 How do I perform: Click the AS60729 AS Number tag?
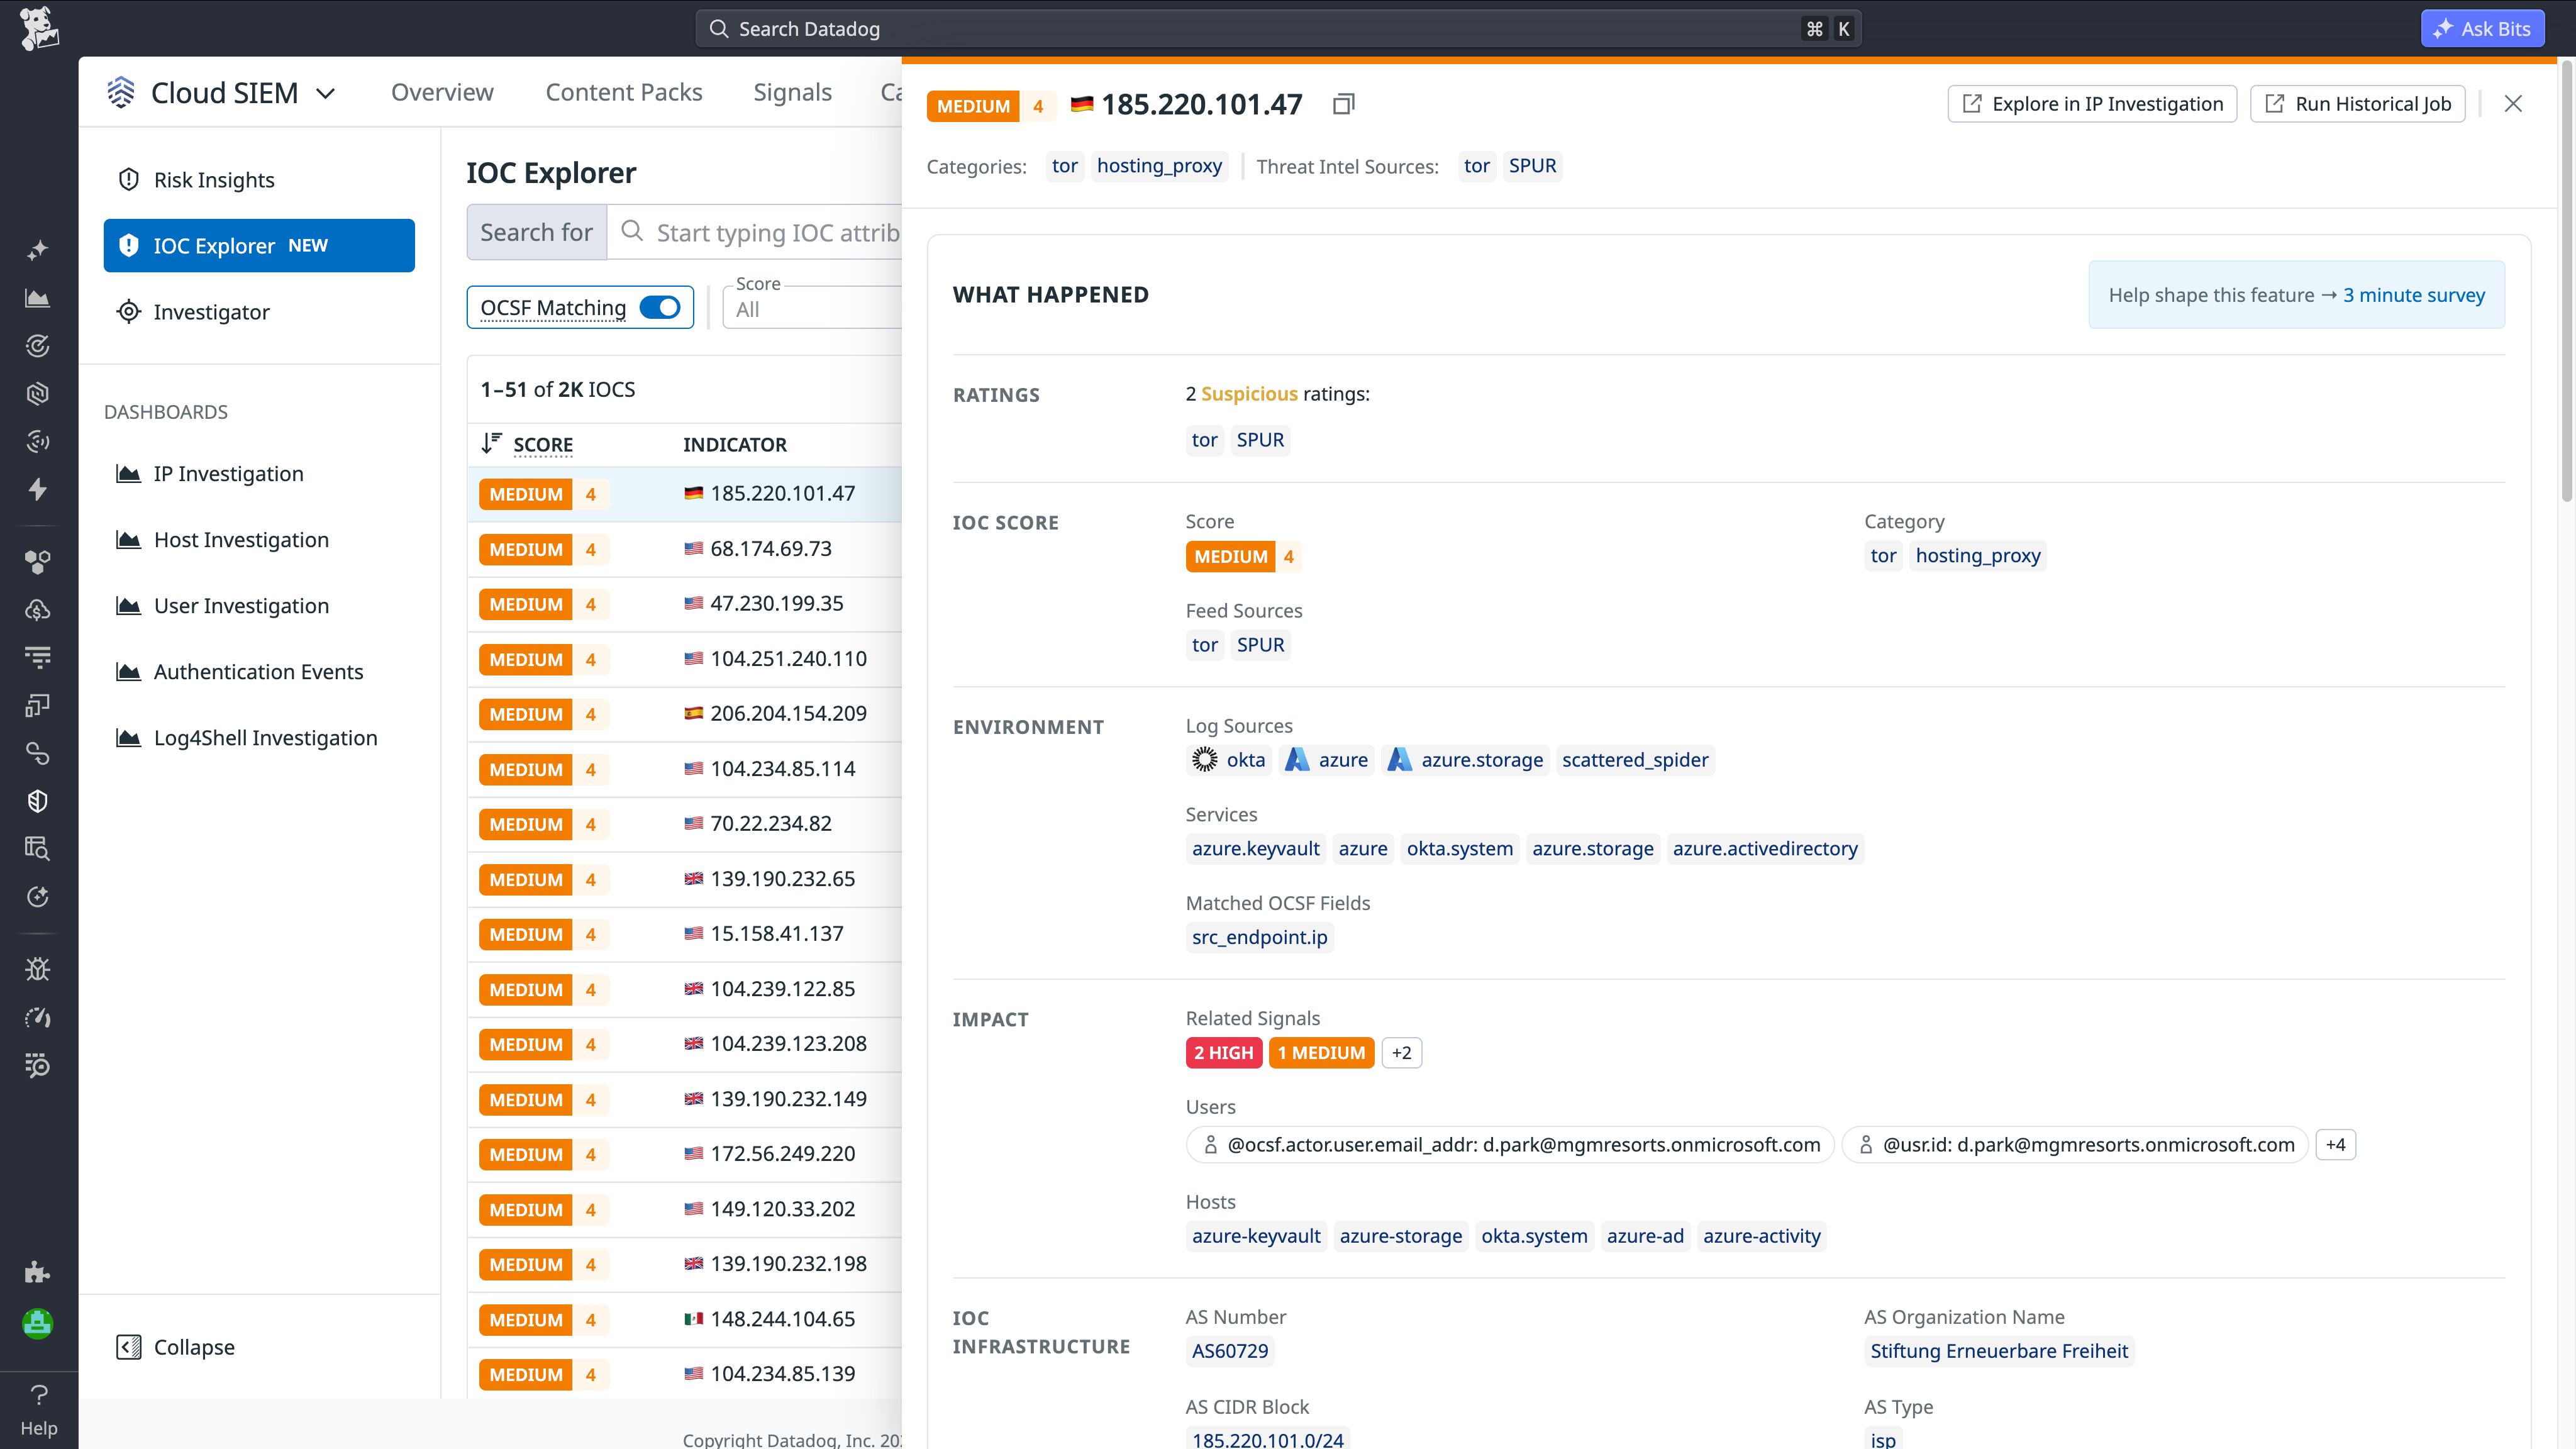[1230, 1351]
